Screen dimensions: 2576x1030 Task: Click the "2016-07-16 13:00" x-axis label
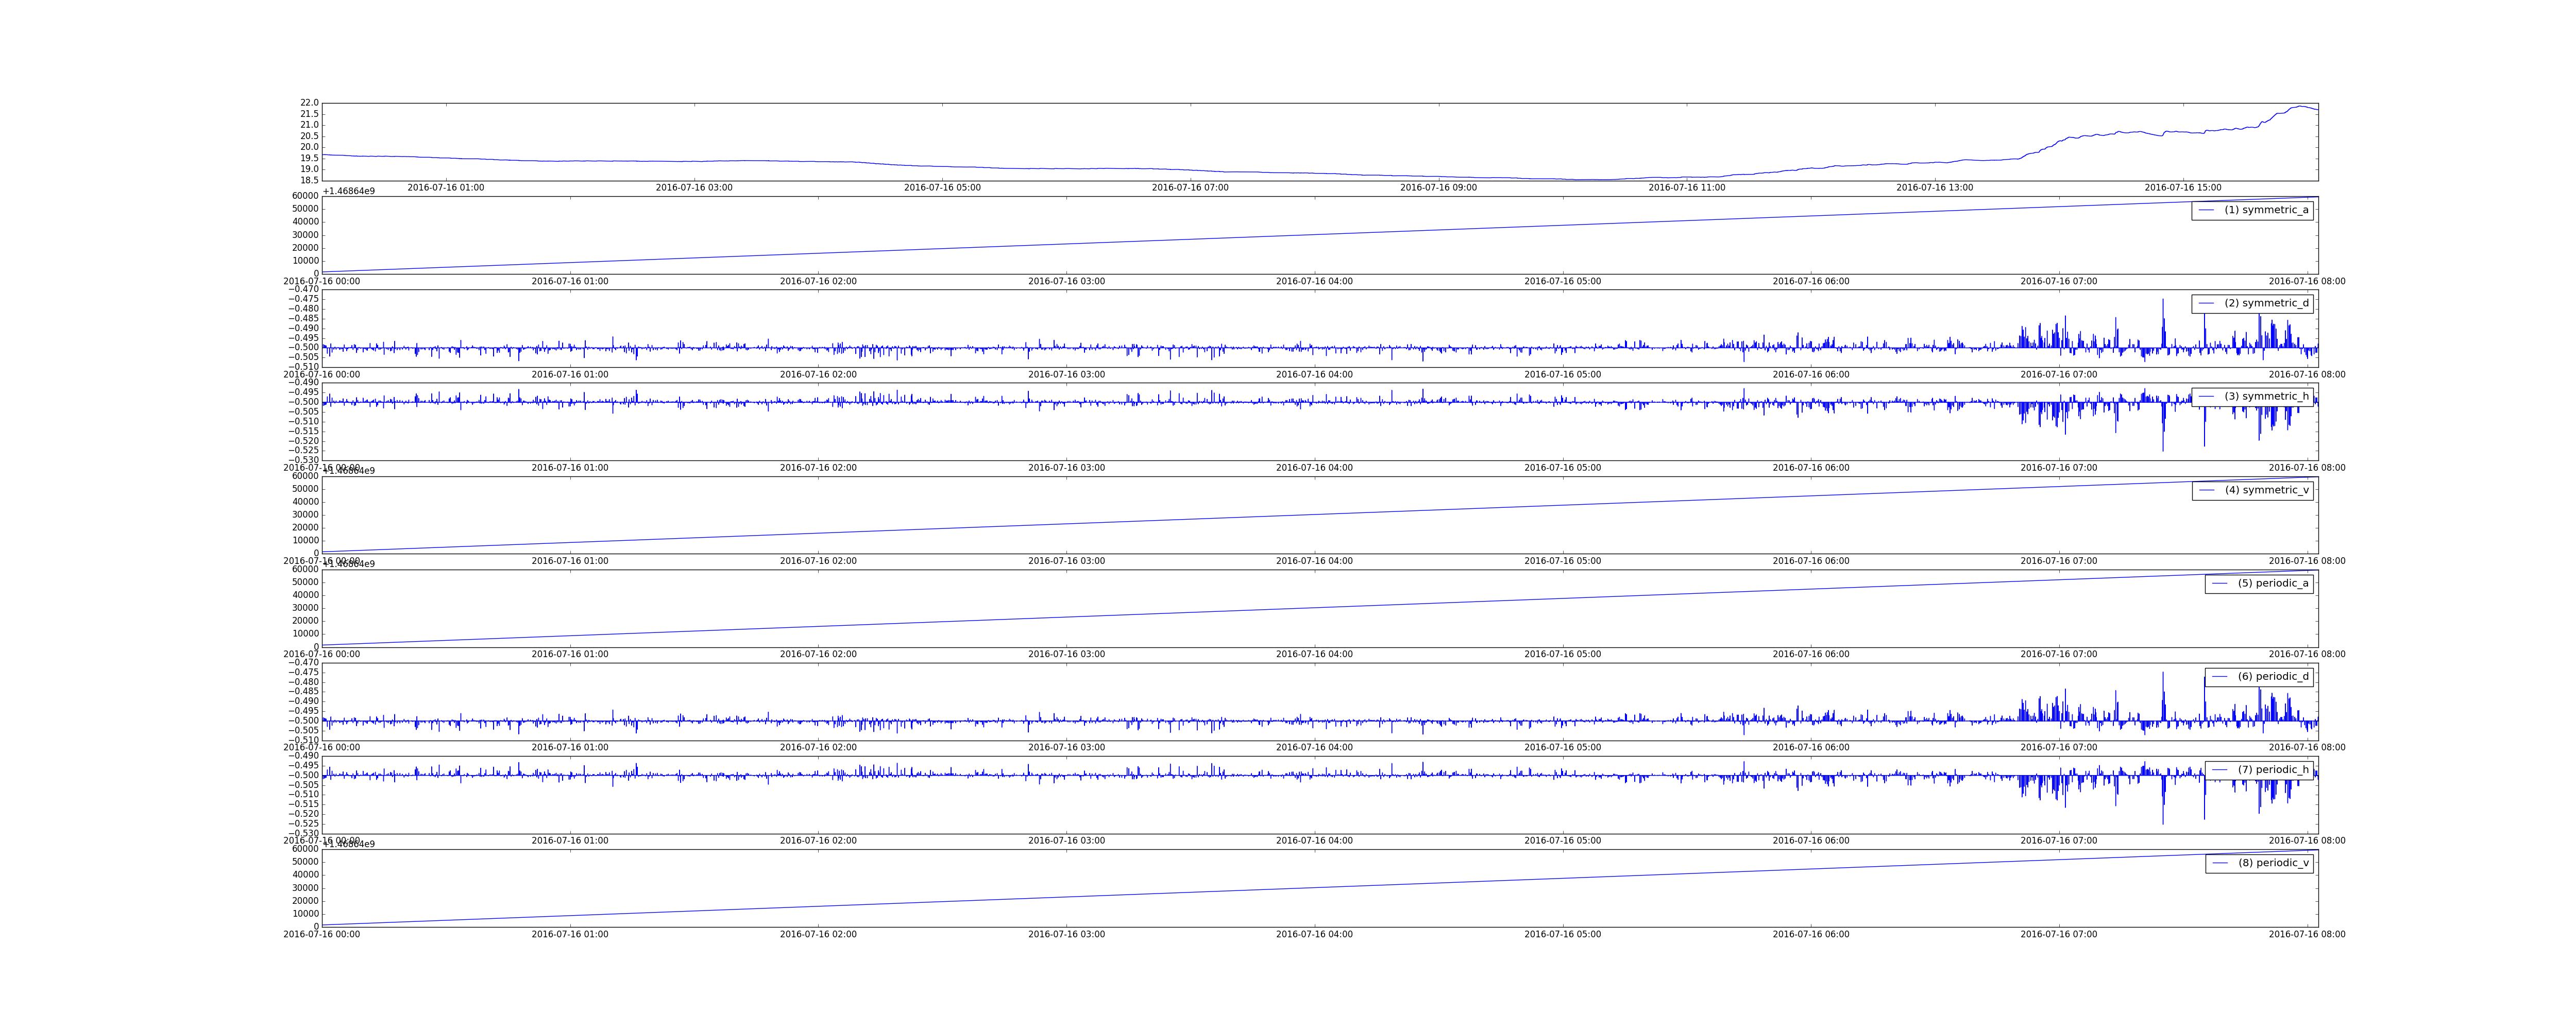[1934, 188]
